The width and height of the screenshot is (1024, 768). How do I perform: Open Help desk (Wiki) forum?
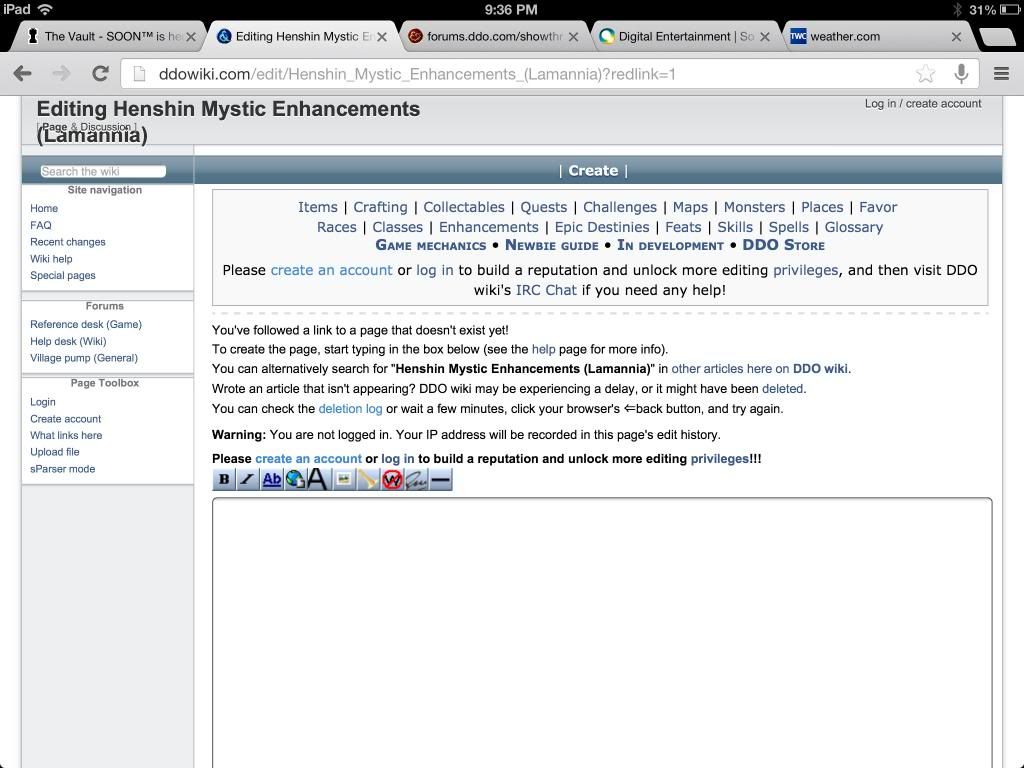tap(68, 341)
